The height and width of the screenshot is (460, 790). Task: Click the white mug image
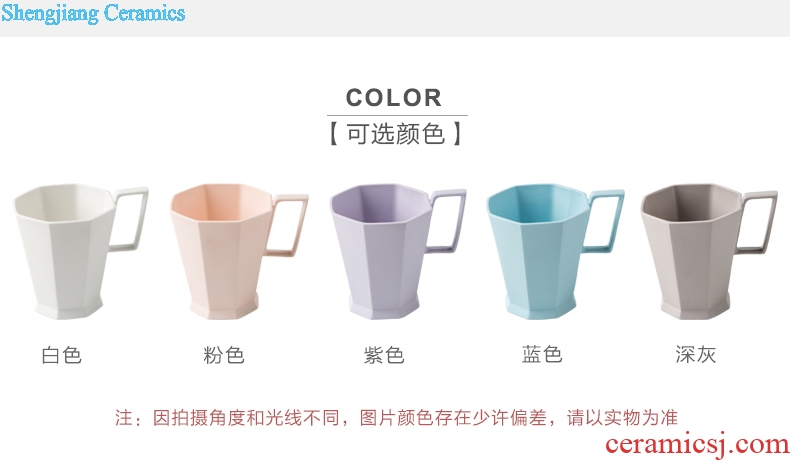point(81,251)
